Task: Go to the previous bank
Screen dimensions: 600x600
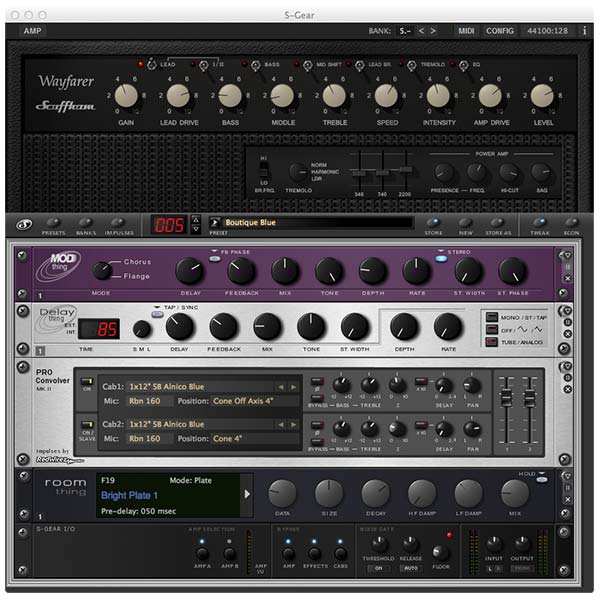Action: point(421,31)
